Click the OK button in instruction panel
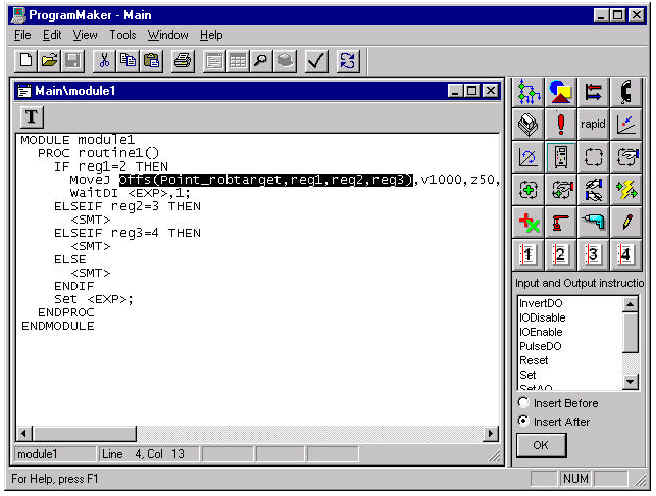Image resolution: width=656 pixels, height=496 pixels. tap(541, 445)
